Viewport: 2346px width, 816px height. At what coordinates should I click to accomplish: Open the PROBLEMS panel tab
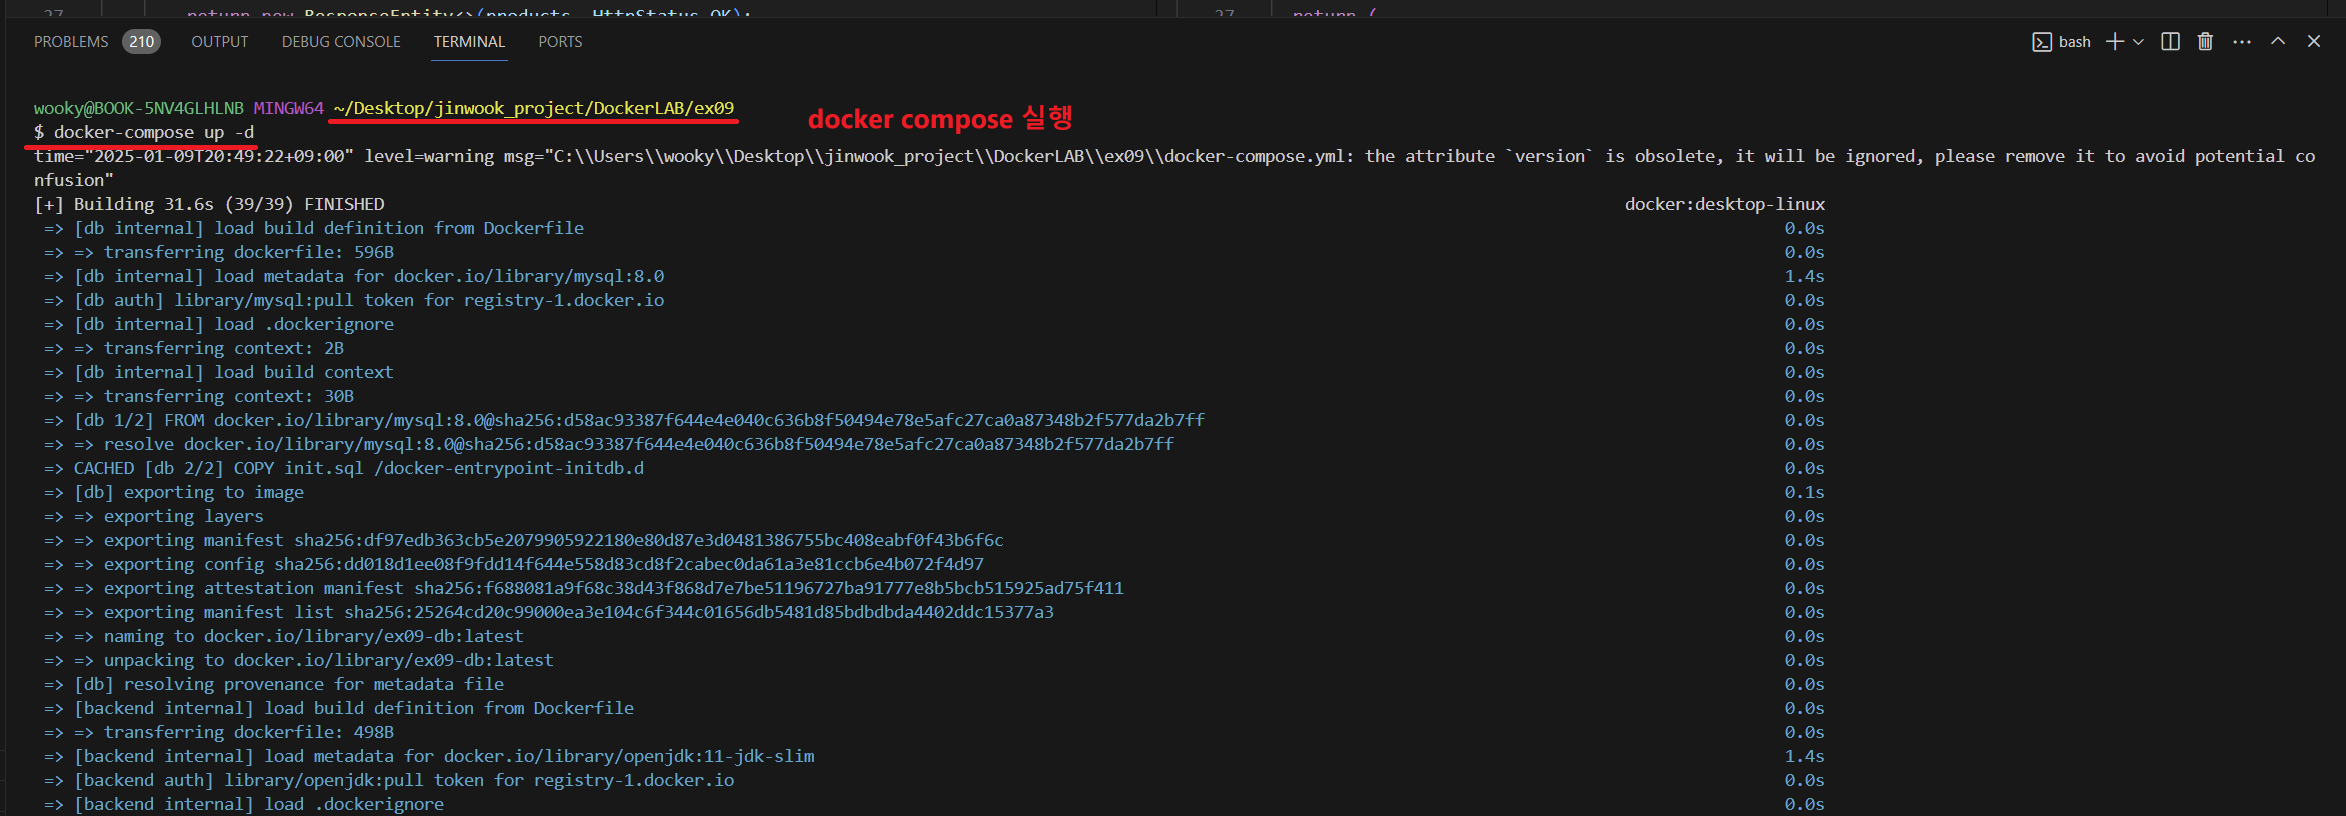pyautogui.click(x=71, y=42)
